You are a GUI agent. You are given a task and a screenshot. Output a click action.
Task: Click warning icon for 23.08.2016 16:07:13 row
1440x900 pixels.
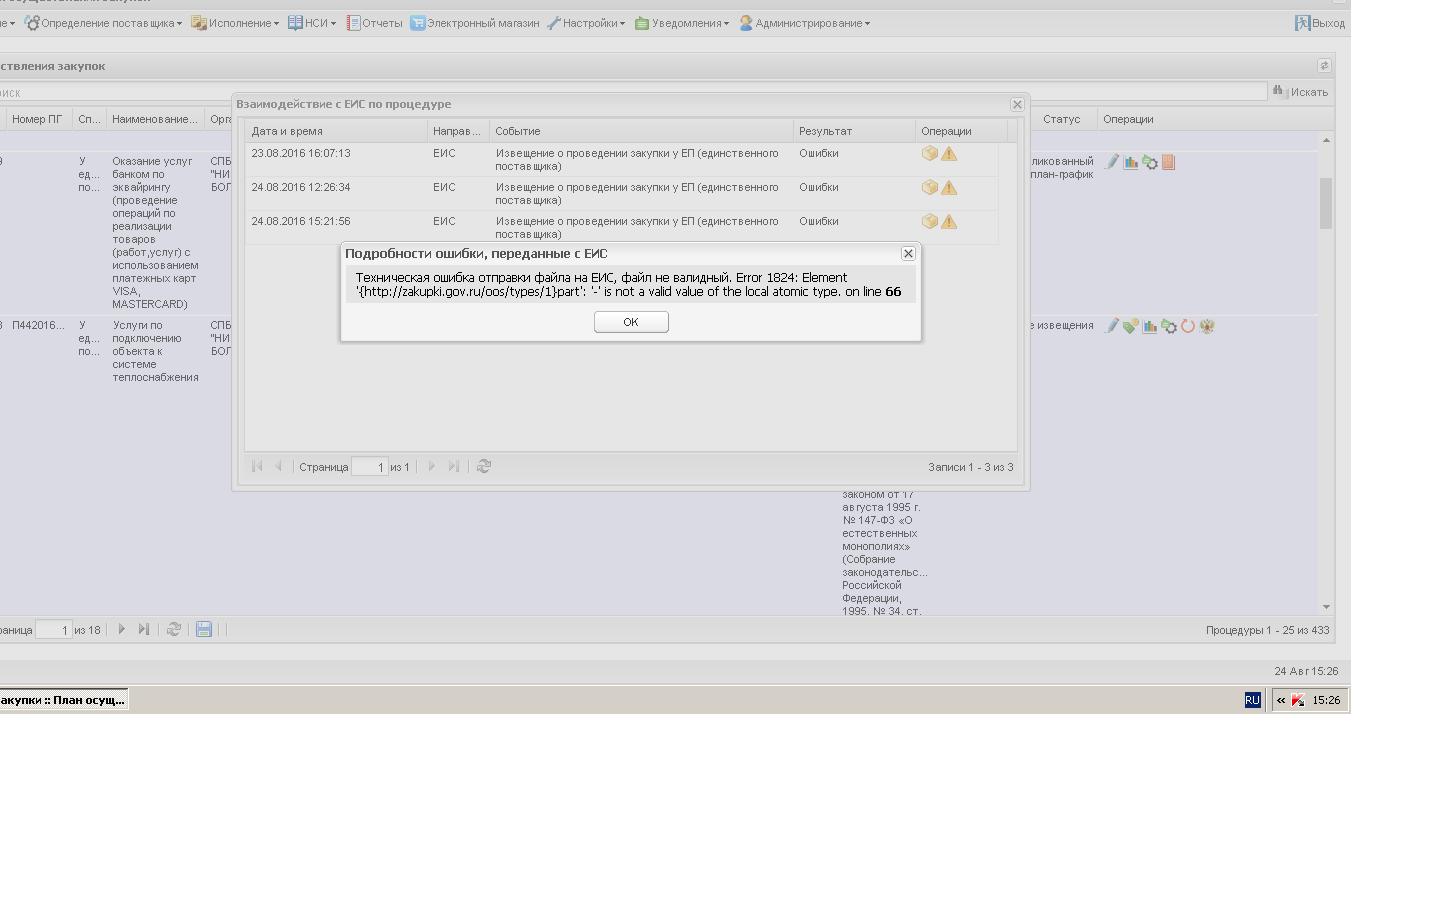tap(949, 154)
